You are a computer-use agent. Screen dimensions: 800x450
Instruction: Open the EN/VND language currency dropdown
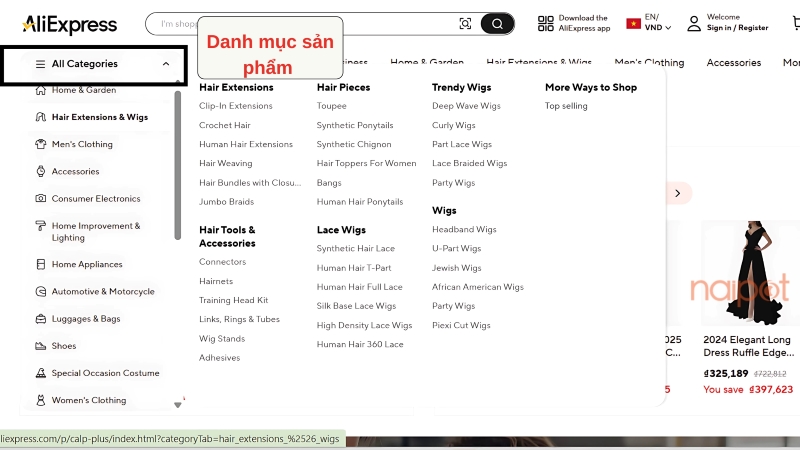tap(657, 23)
